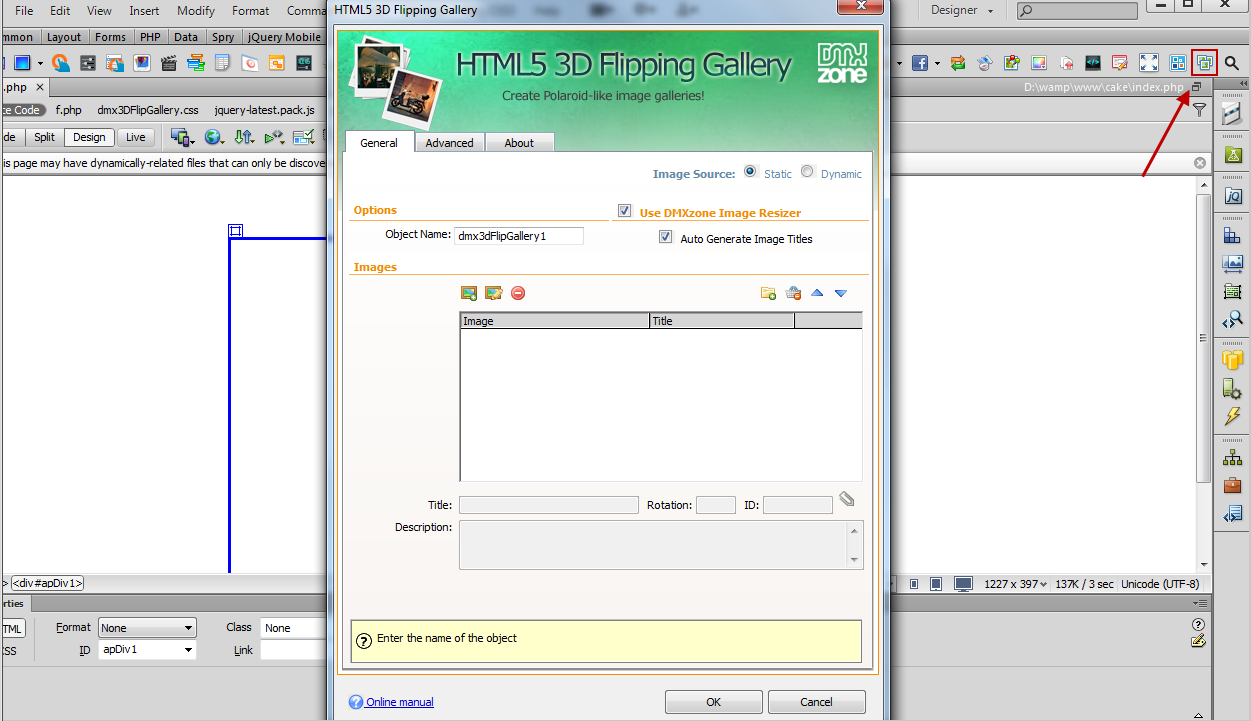Select the div#apDiv1 tag selector
The width and height of the screenshot is (1251, 721).
48,583
